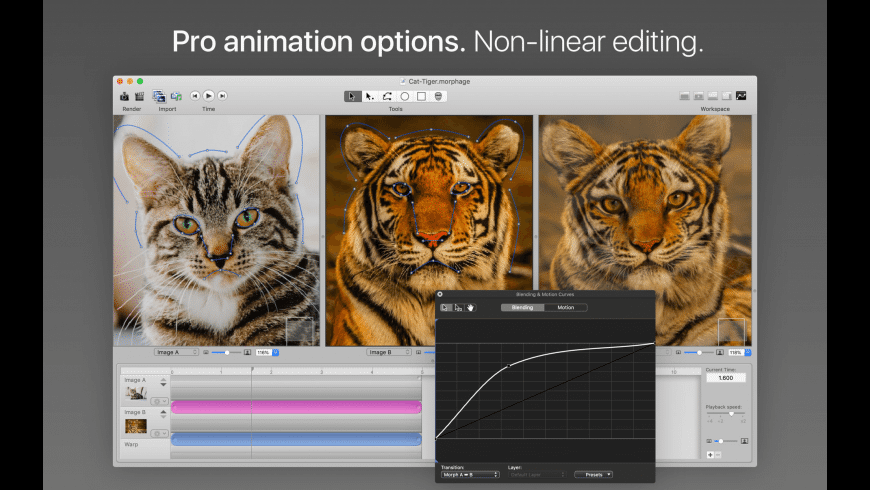This screenshot has width=870, height=490.
Task: Click the Image A track thumbnail
Action: tap(135, 393)
